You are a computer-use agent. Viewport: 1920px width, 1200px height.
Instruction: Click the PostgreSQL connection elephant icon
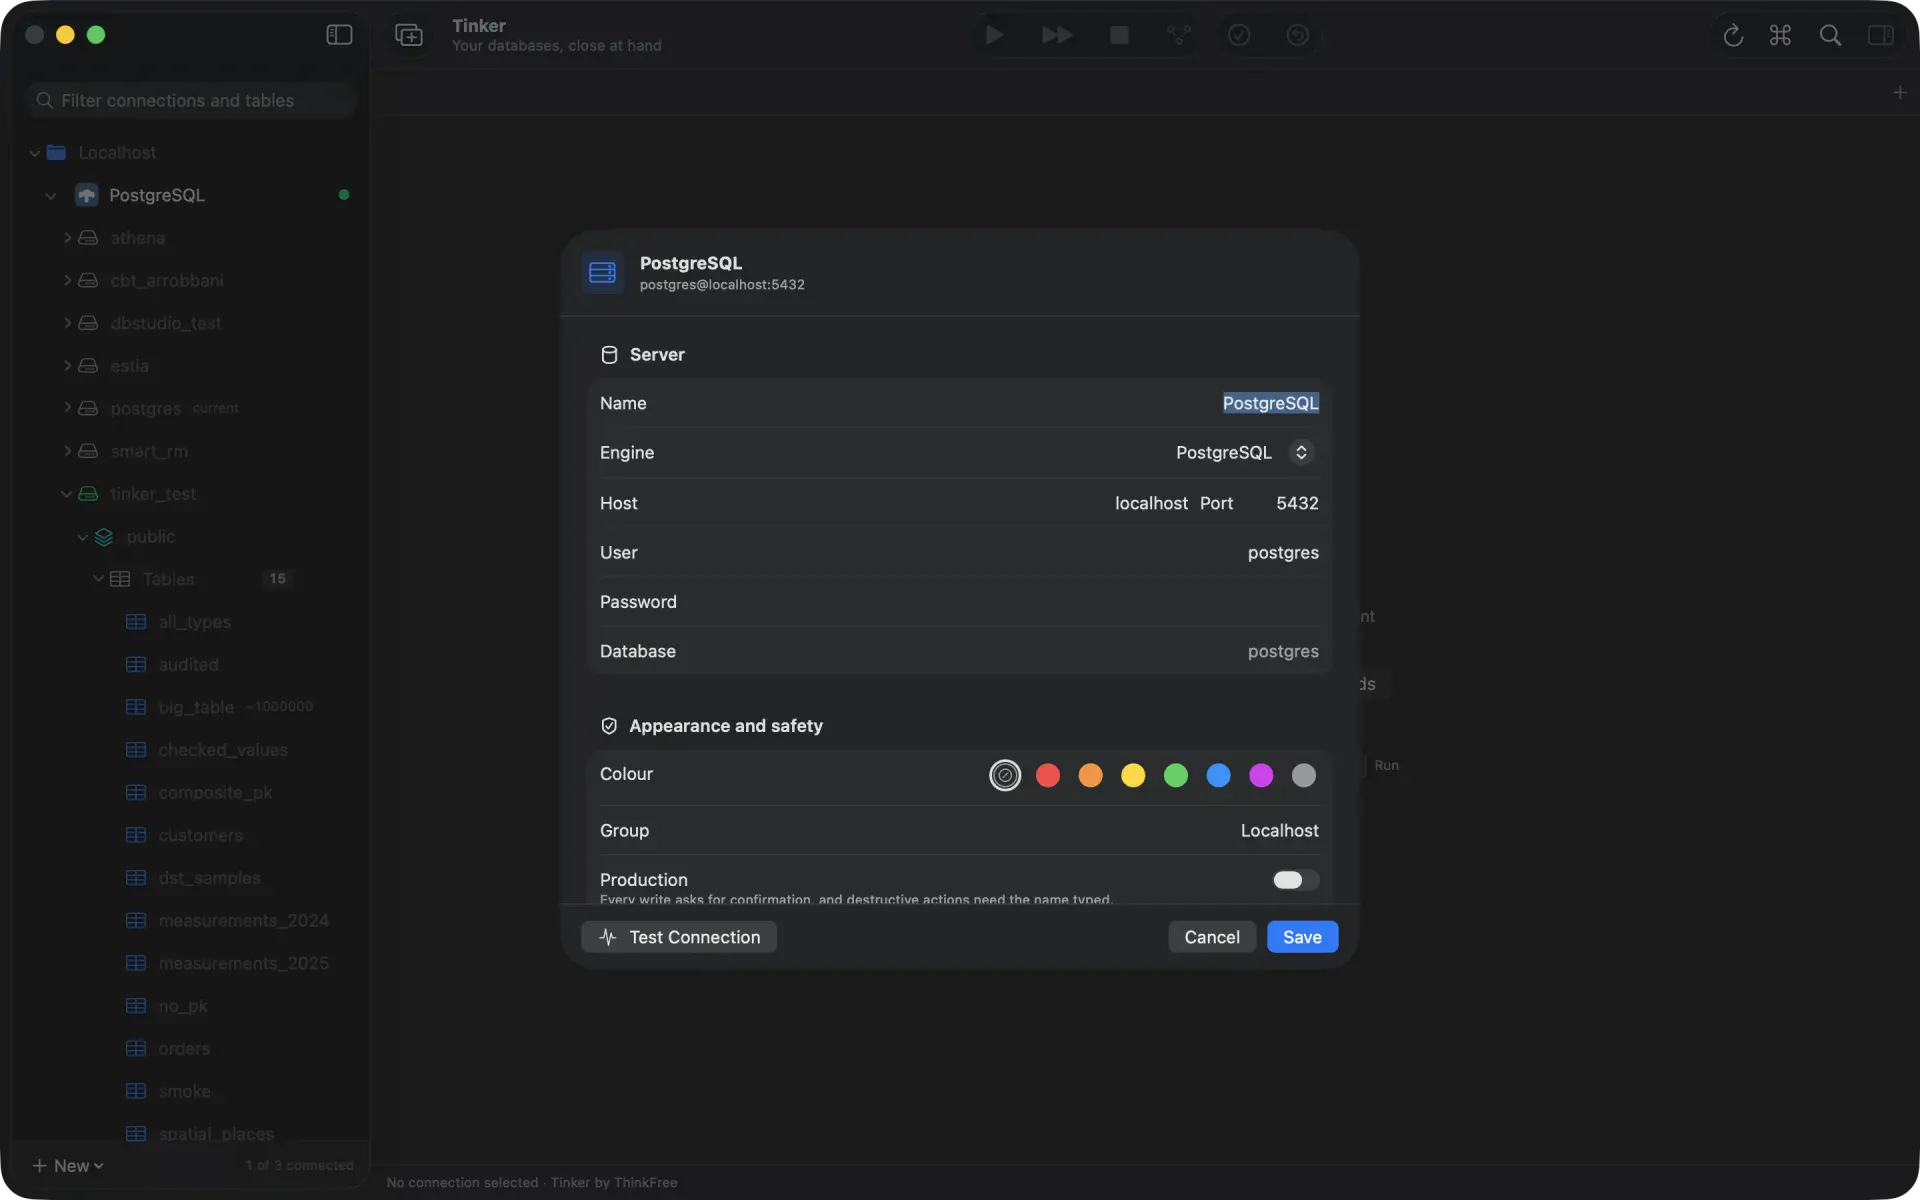point(87,195)
